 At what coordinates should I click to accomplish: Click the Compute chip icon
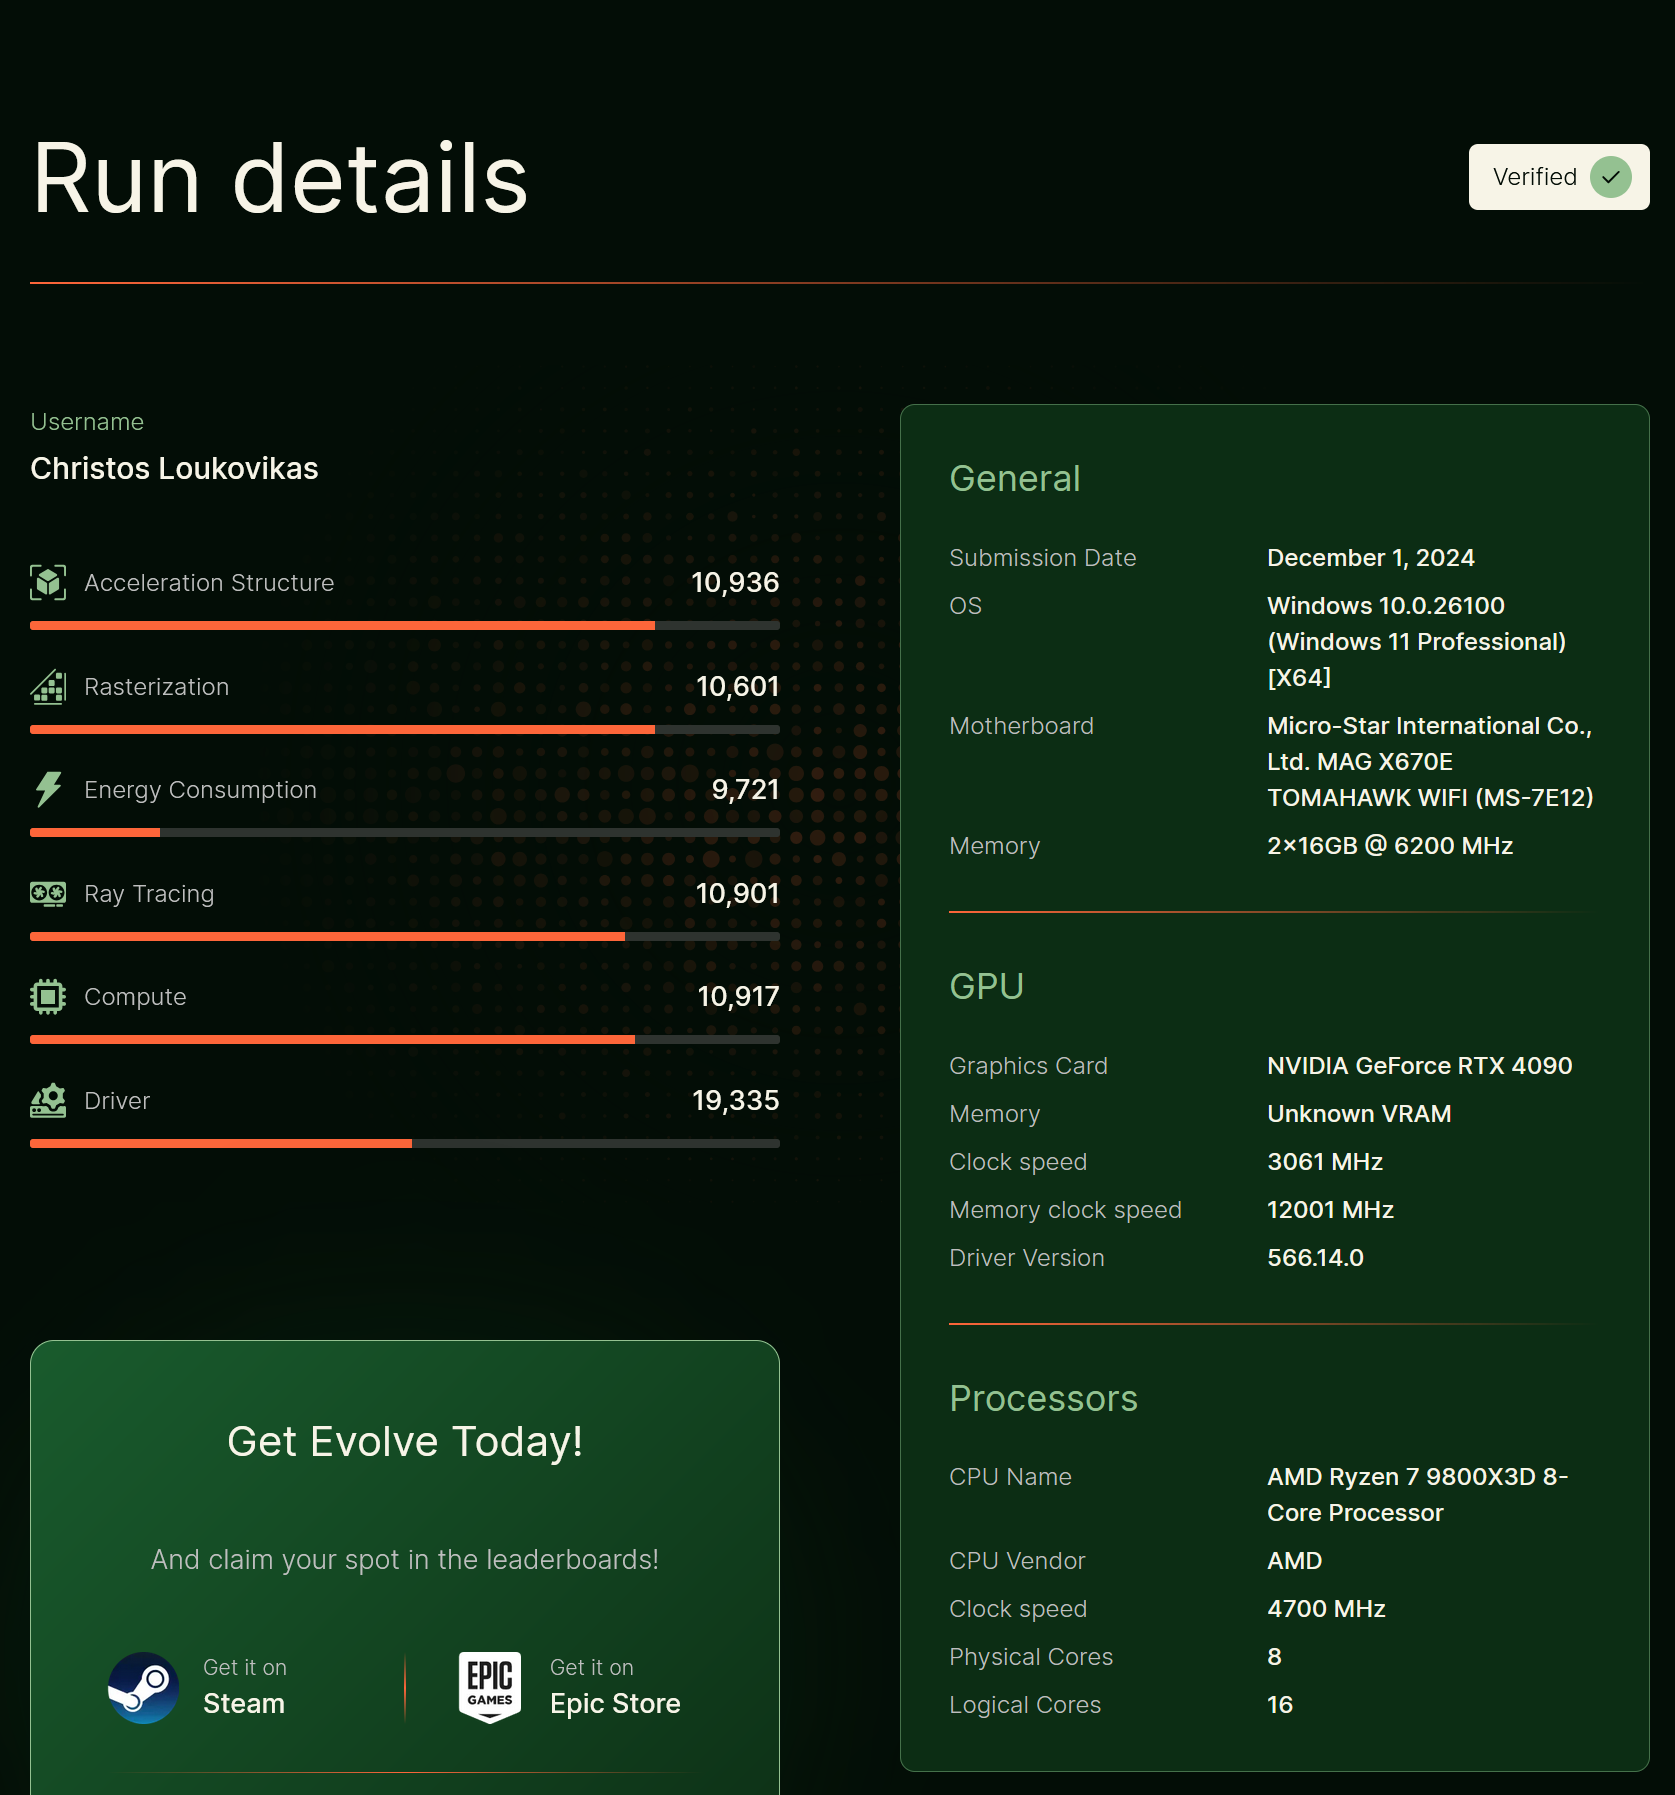[x=48, y=996]
